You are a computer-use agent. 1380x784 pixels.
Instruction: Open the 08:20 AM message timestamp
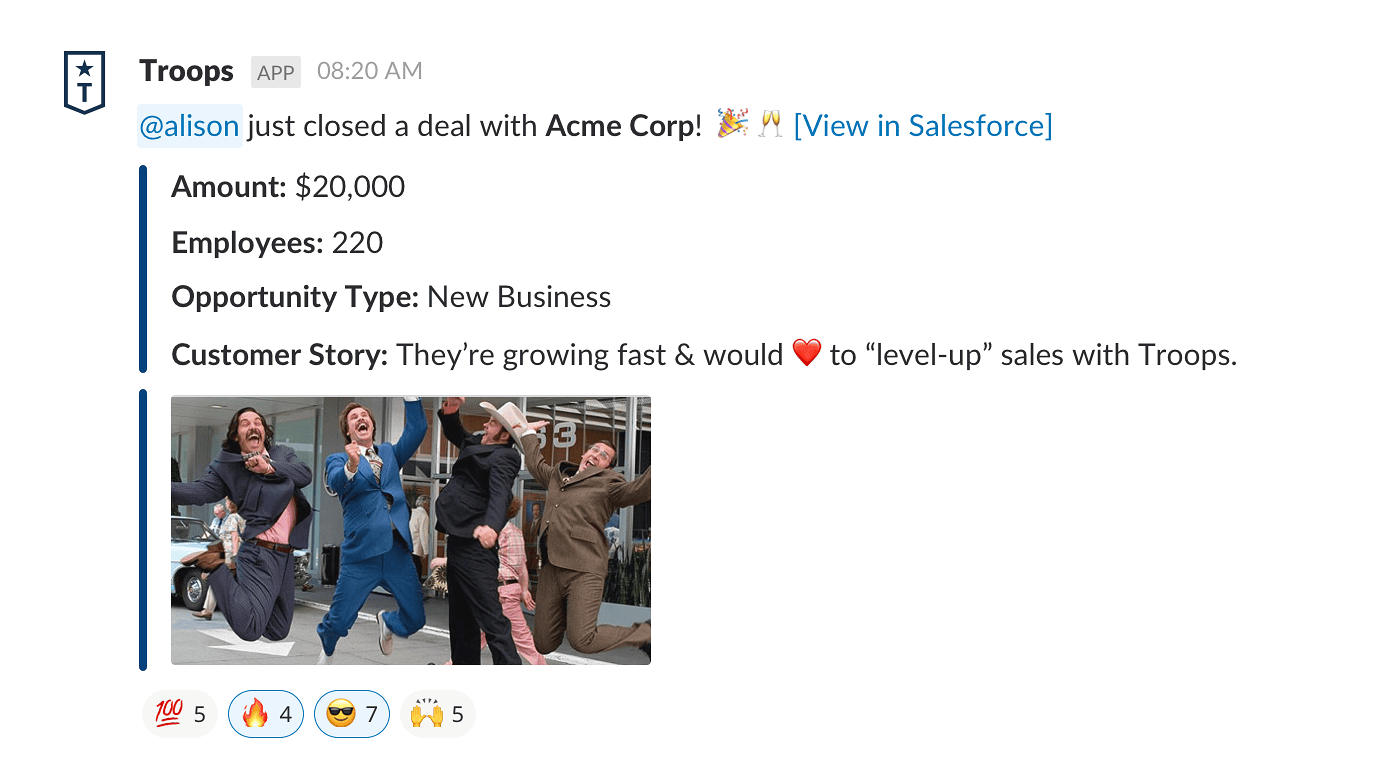click(x=369, y=72)
